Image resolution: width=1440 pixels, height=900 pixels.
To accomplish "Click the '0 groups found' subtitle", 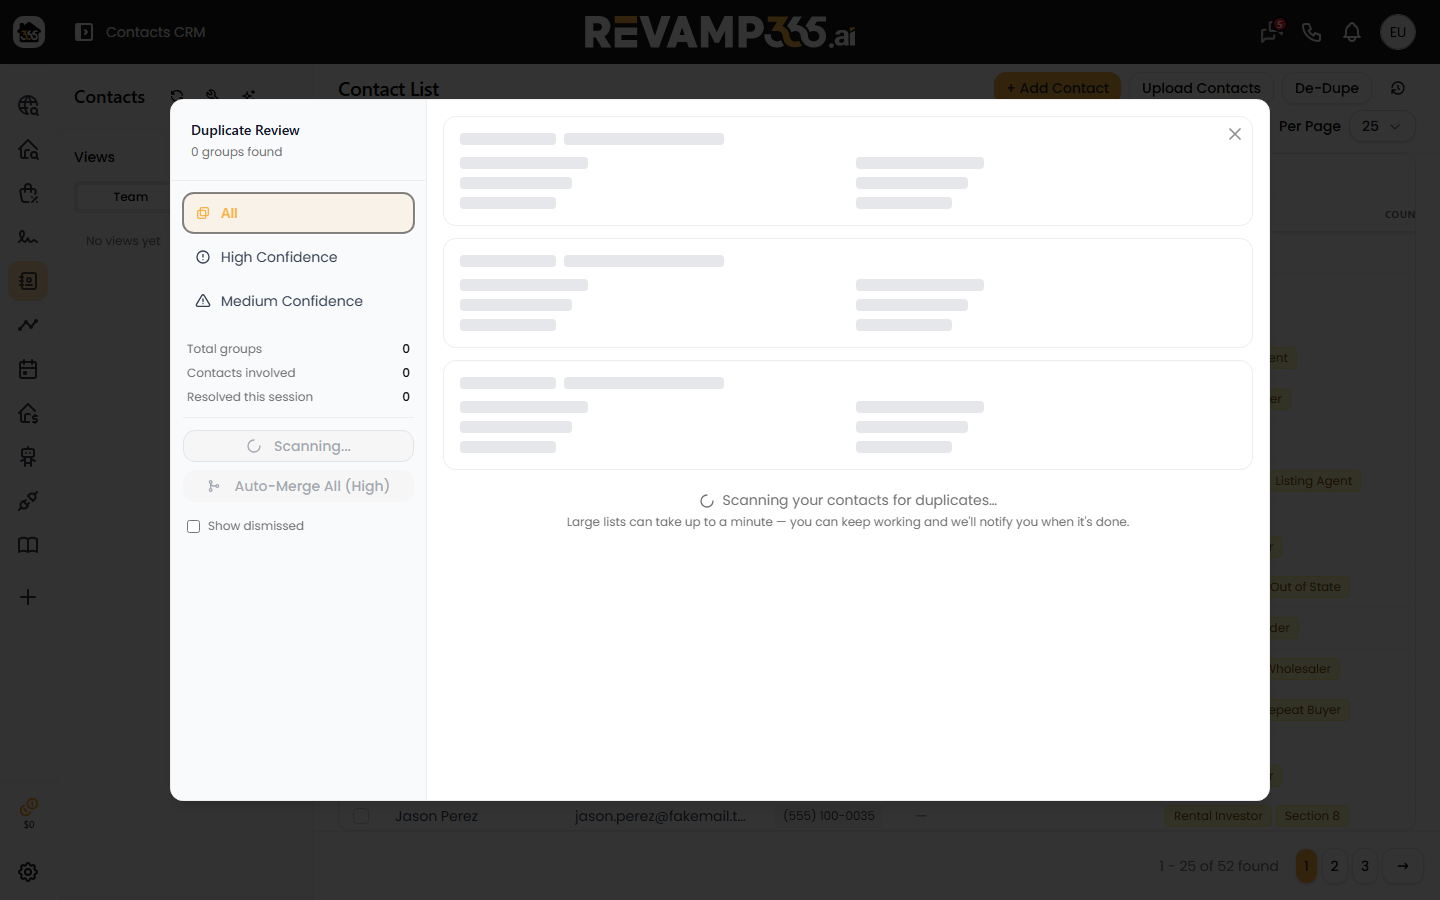I will coord(237,152).
